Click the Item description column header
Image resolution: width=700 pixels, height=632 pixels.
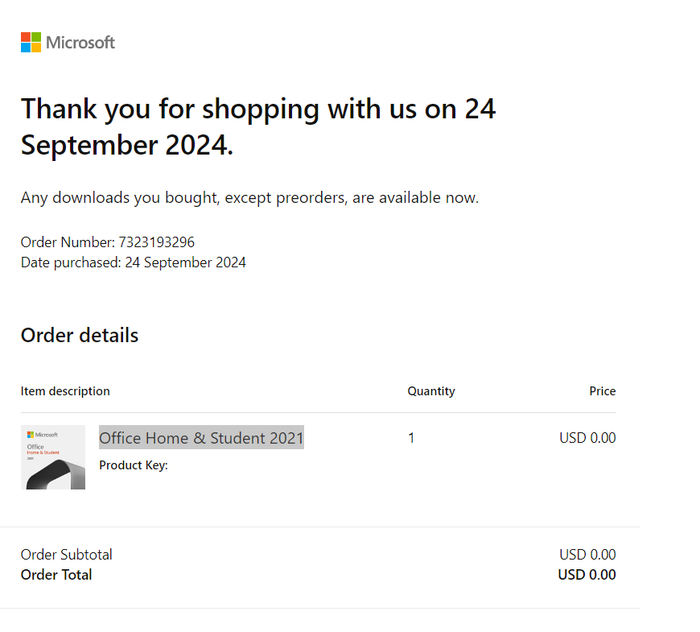coord(65,391)
